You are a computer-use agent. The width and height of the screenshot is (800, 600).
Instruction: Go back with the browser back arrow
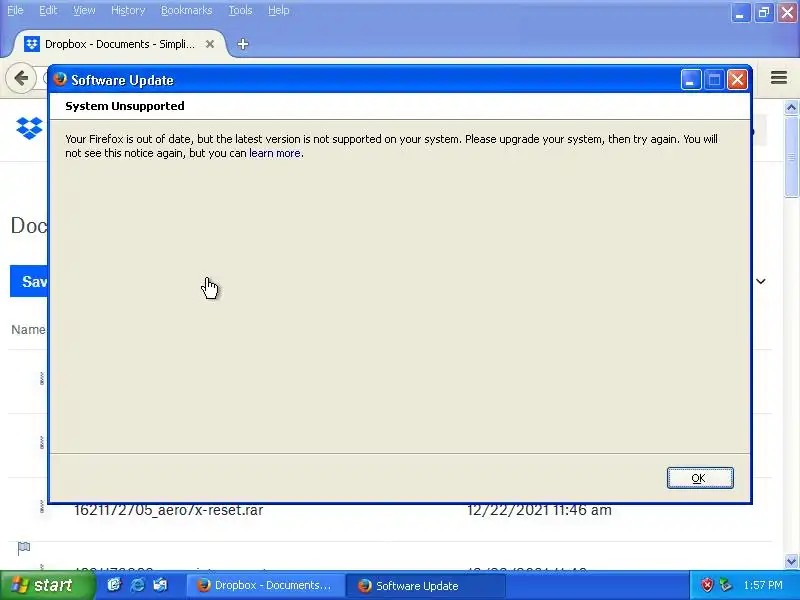(x=21, y=79)
